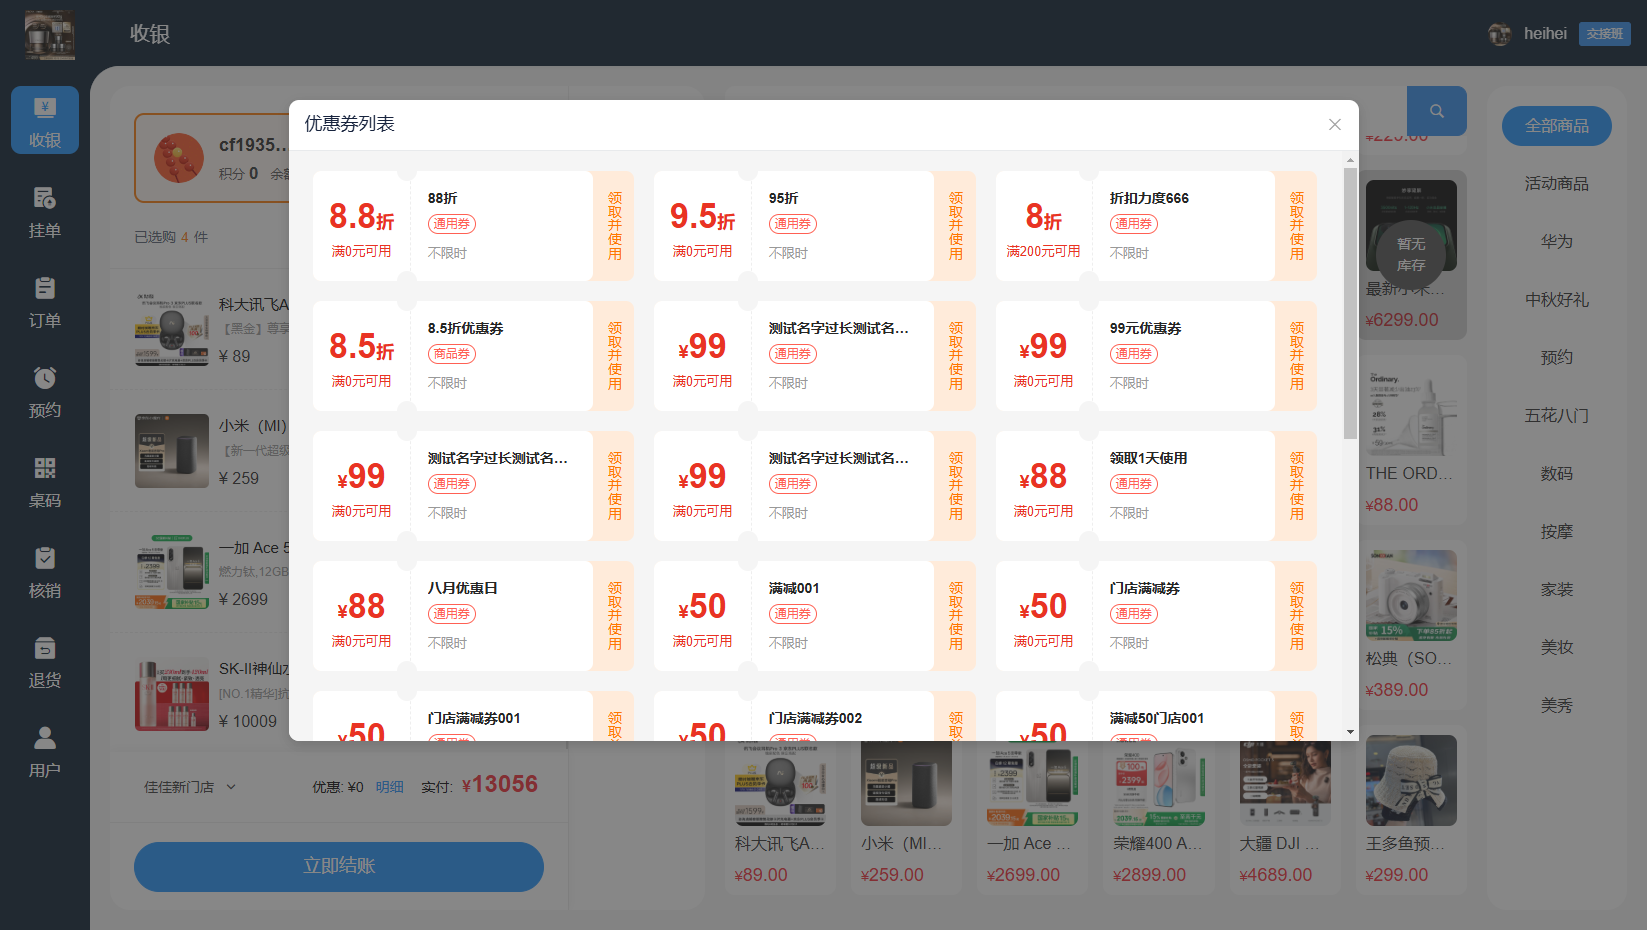Click the 荣耀400 product thumbnail
The width and height of the screenshot is (1647, 930).
coord(1159,783)
